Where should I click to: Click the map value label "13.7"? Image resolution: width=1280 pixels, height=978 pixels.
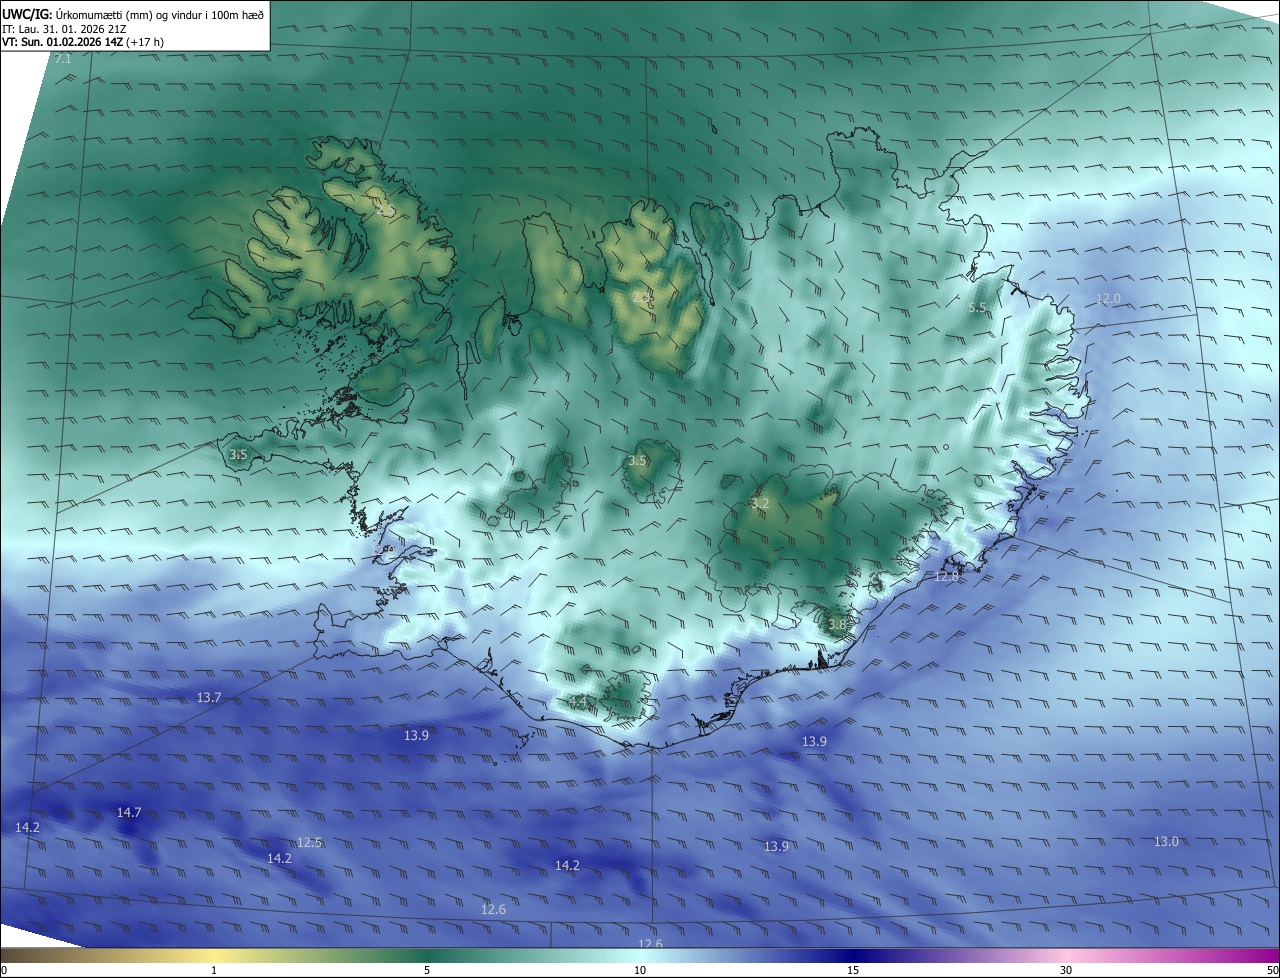(x=209, y=698)
